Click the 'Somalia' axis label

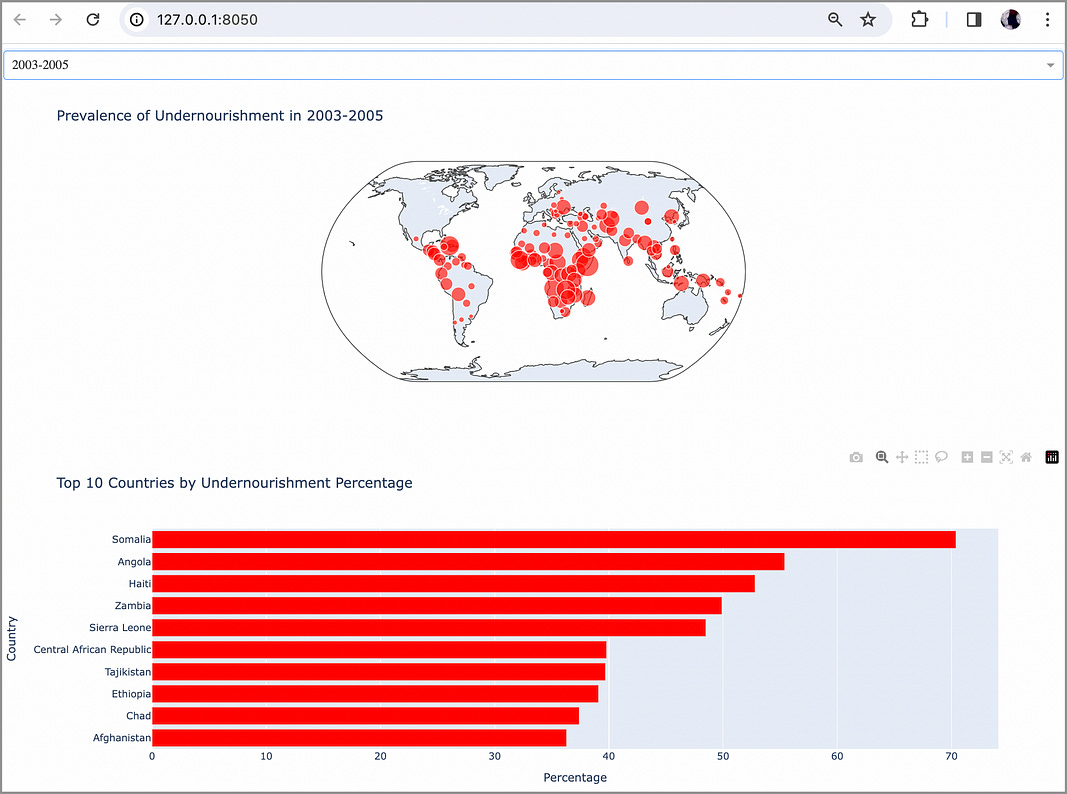(x=131, y=540)
